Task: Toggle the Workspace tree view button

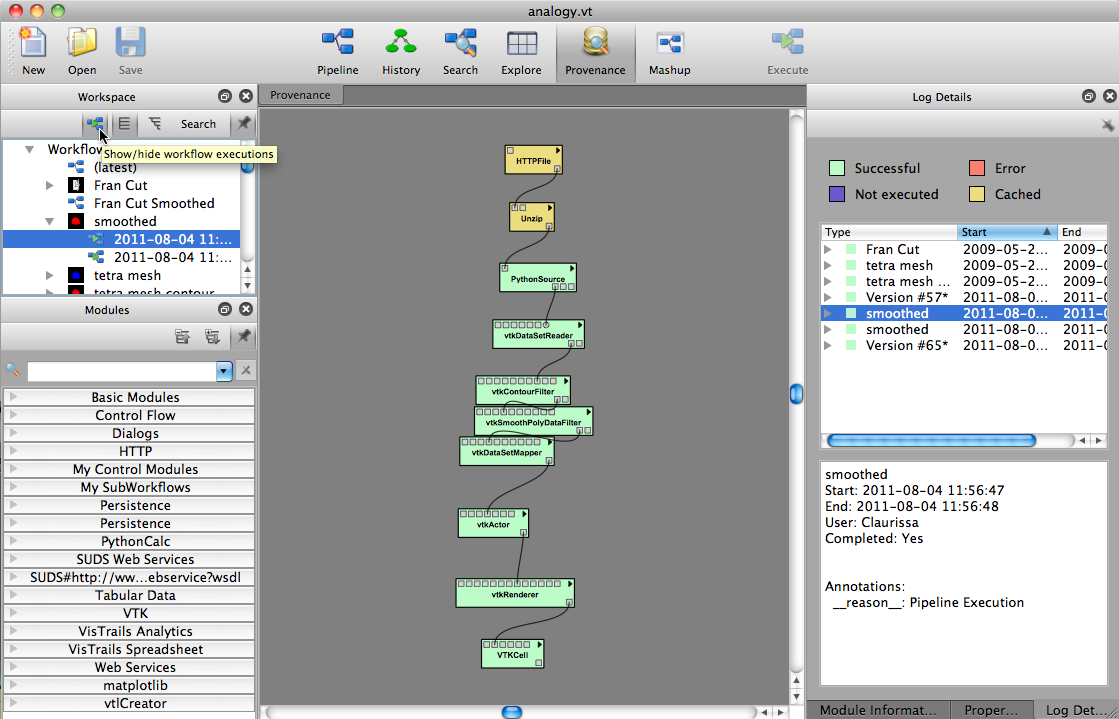Action: click(154, 124)
